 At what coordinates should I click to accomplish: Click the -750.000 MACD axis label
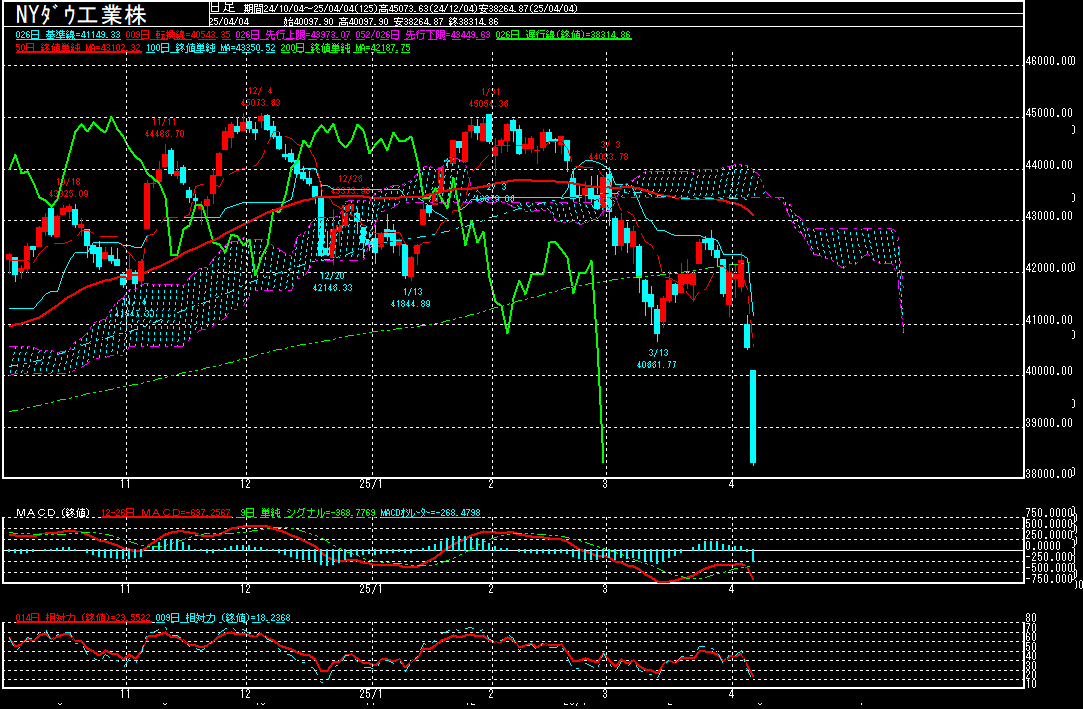(x=1049, y=579)
